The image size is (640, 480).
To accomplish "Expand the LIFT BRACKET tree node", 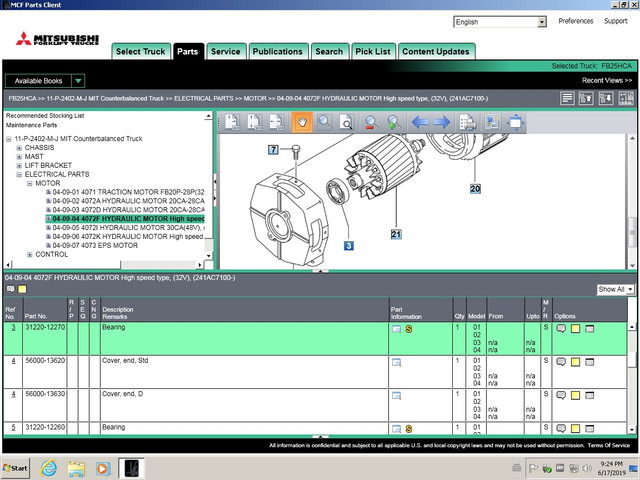I will coord(19,166).
